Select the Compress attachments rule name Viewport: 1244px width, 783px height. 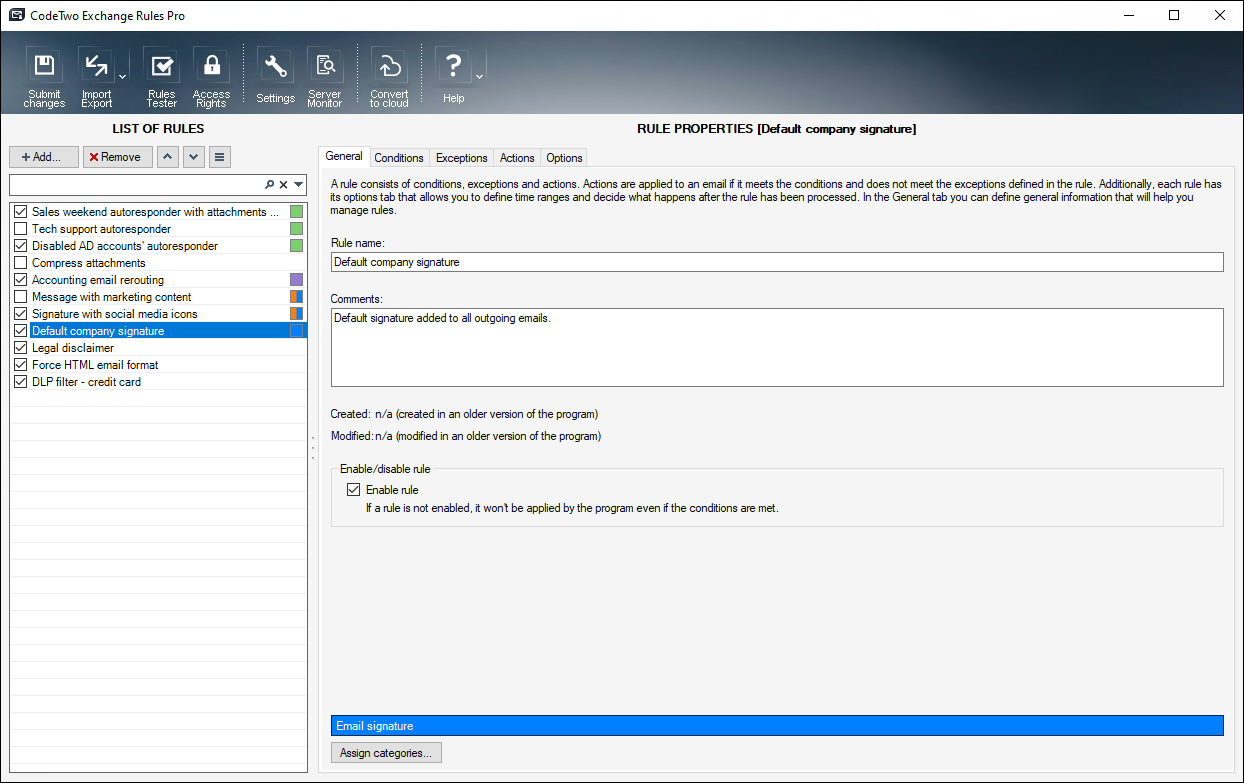coord(88,263)
